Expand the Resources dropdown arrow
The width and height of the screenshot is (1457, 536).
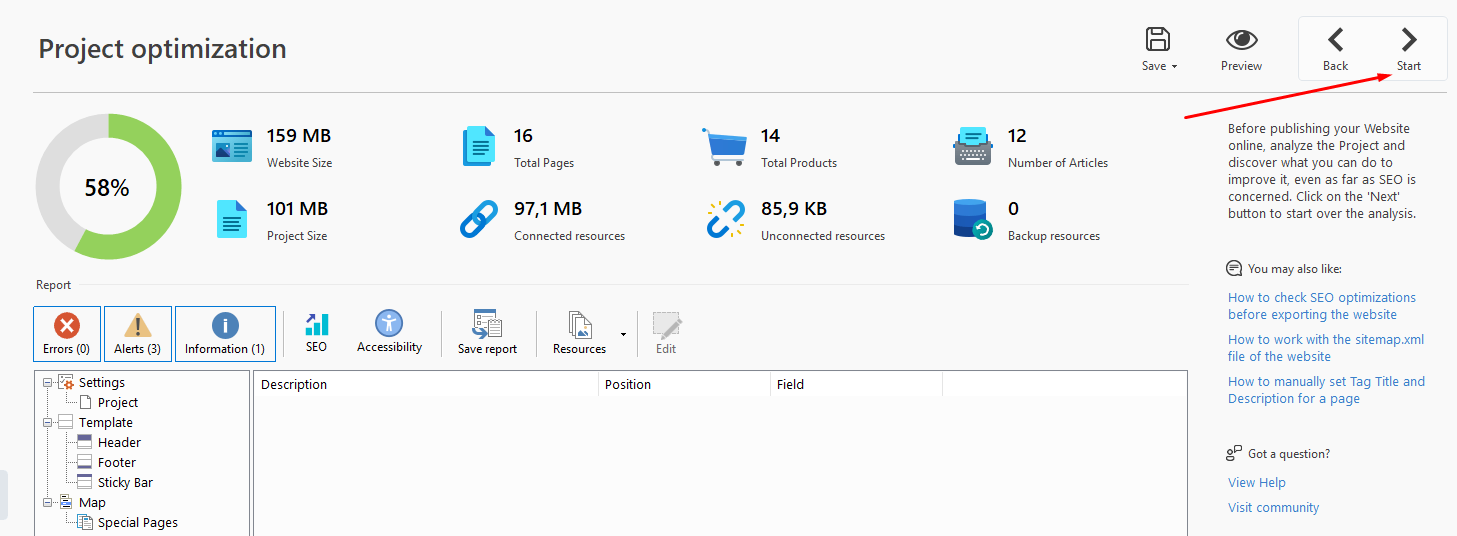(x=624, y=334)
